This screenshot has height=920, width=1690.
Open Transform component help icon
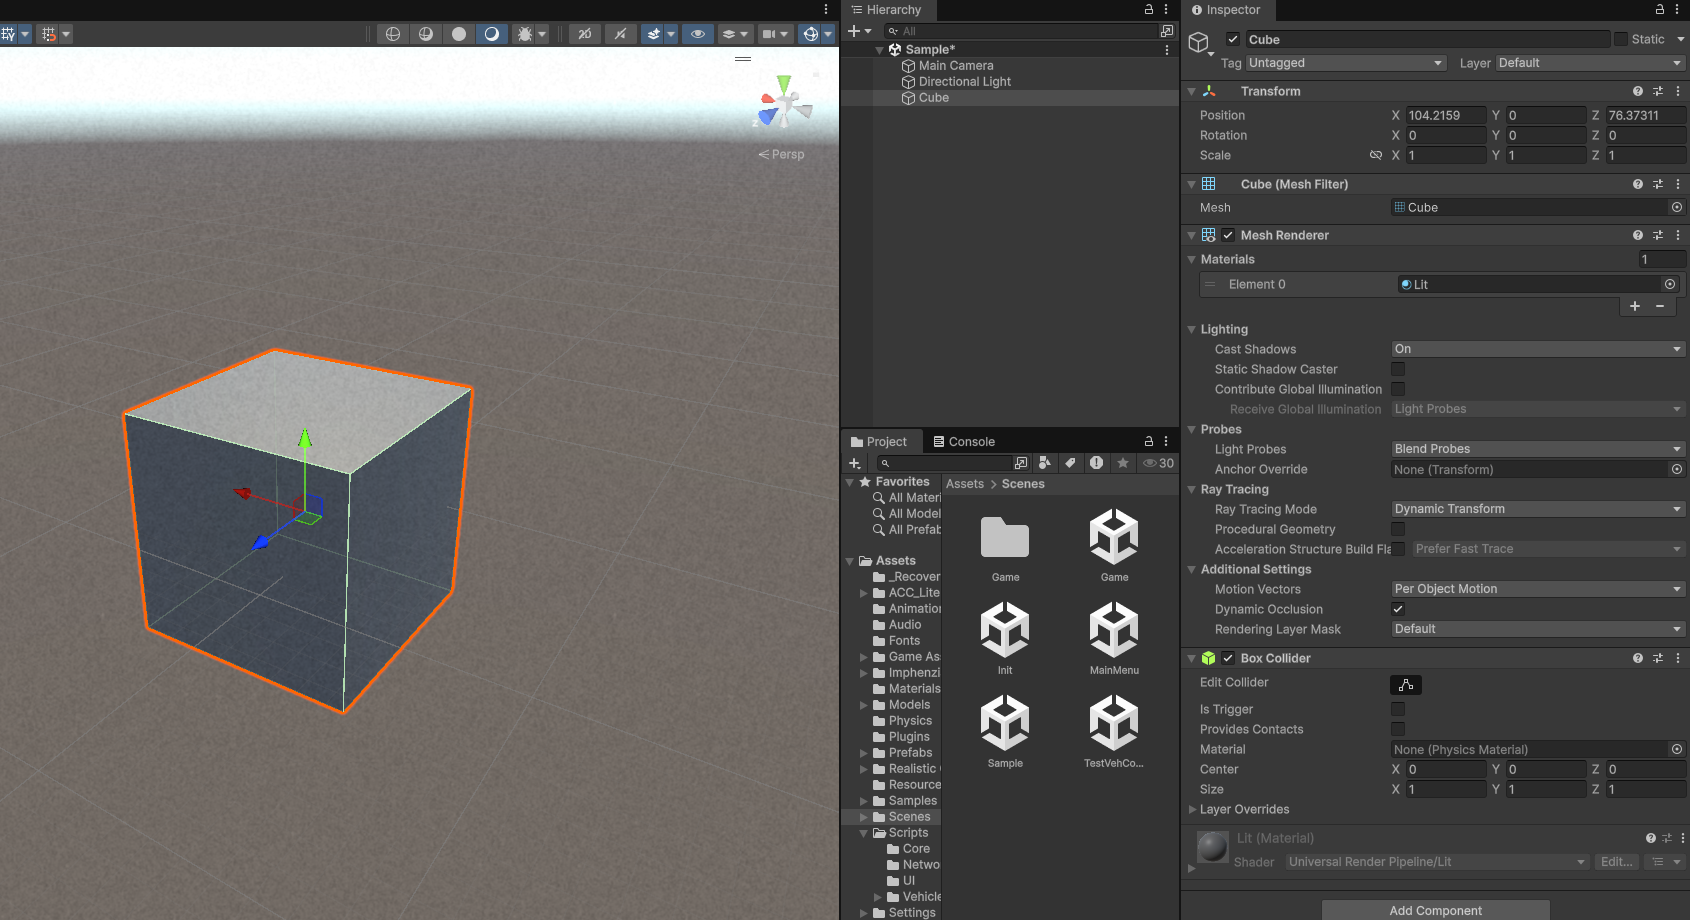pos(1638,91)
